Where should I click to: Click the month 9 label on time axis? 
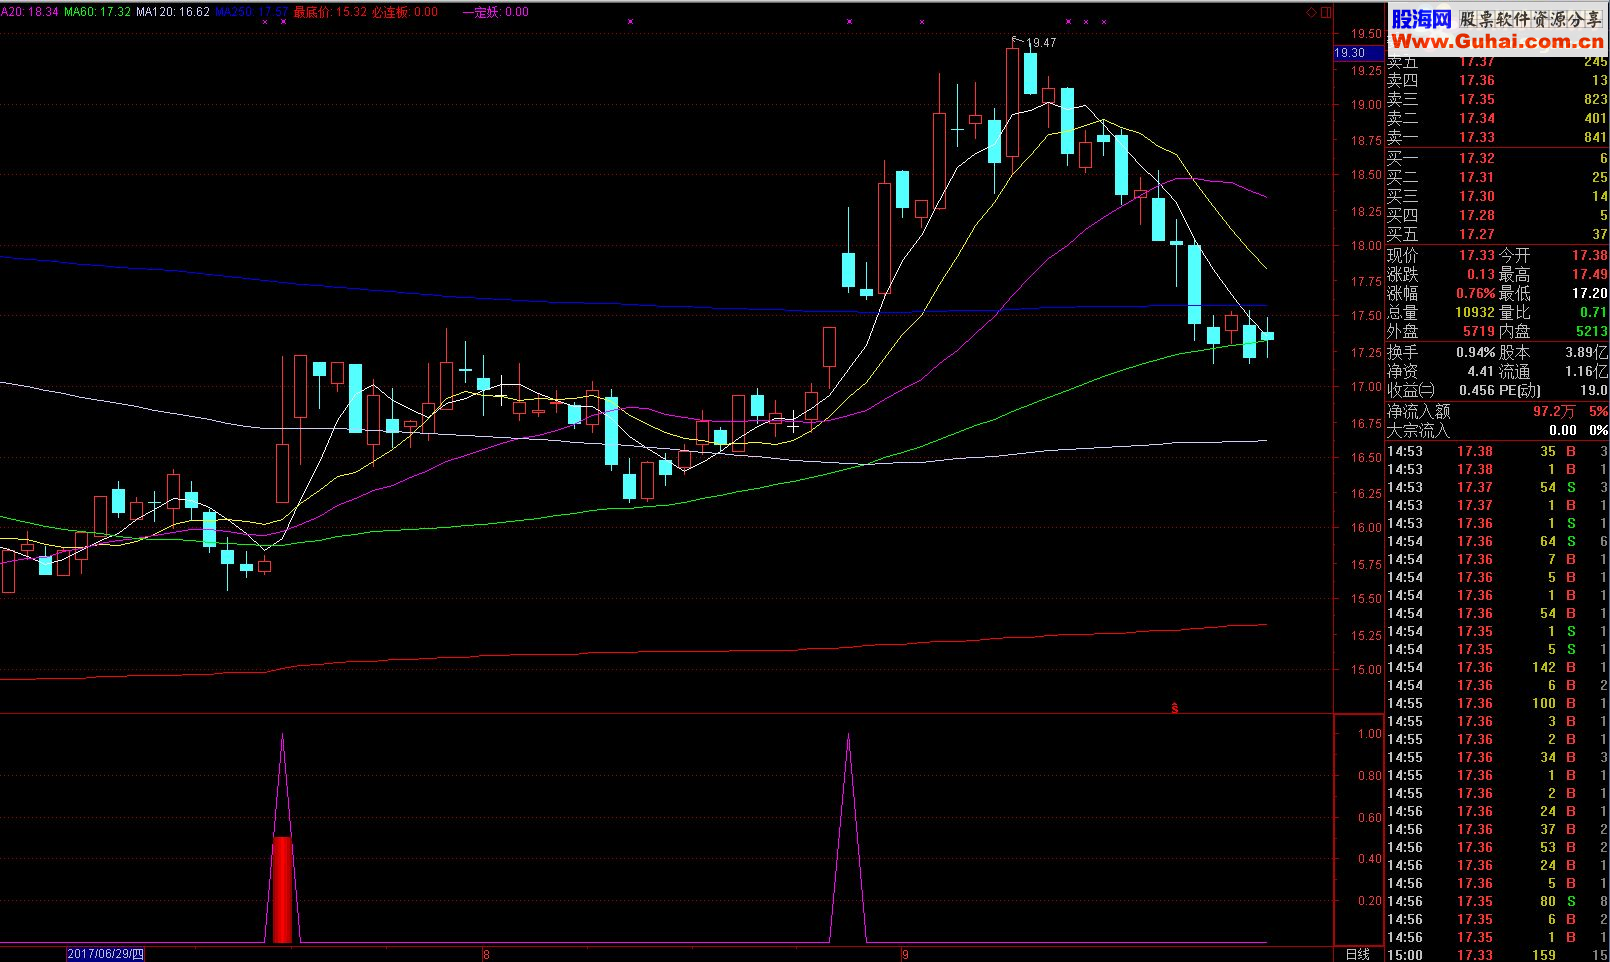(x=905, y=954)
